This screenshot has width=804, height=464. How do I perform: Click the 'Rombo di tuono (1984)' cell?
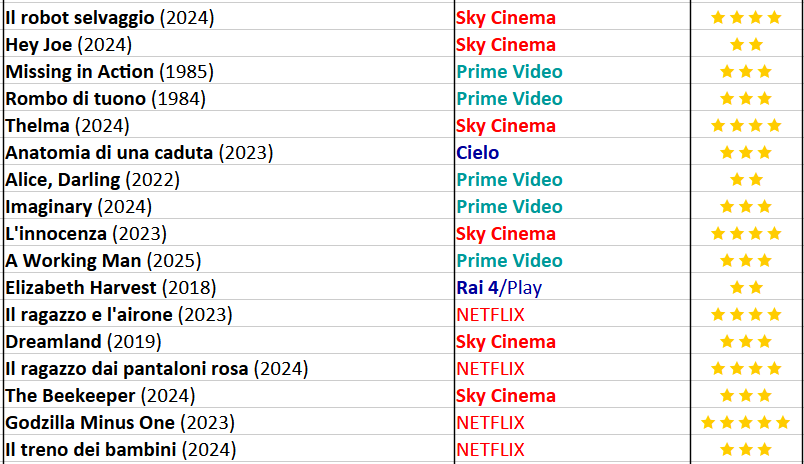229,98
